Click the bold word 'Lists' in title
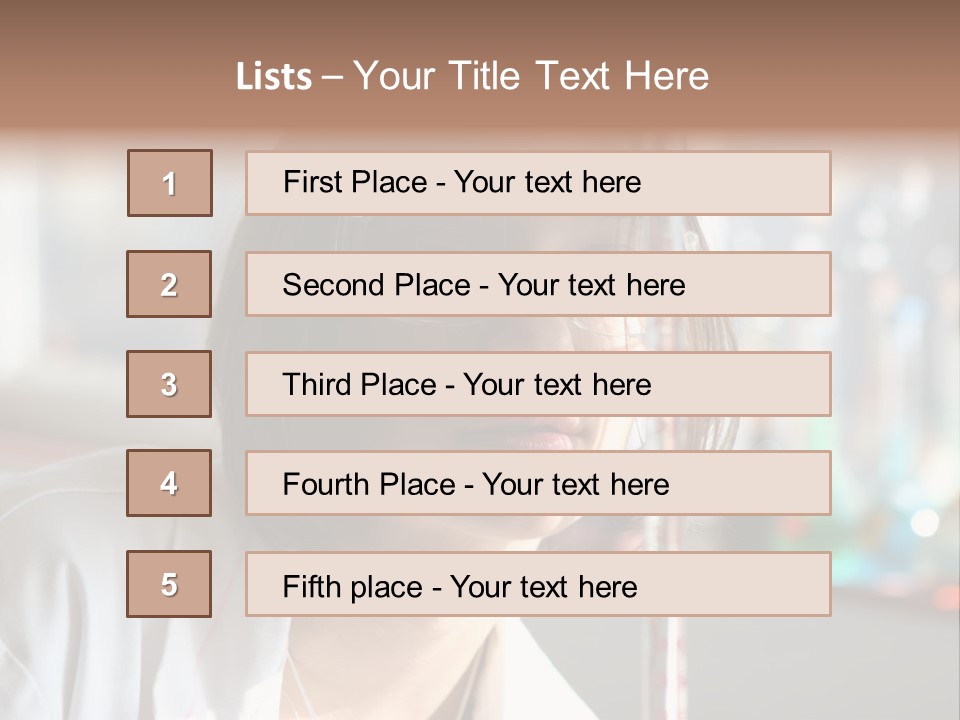 (274, 77)
